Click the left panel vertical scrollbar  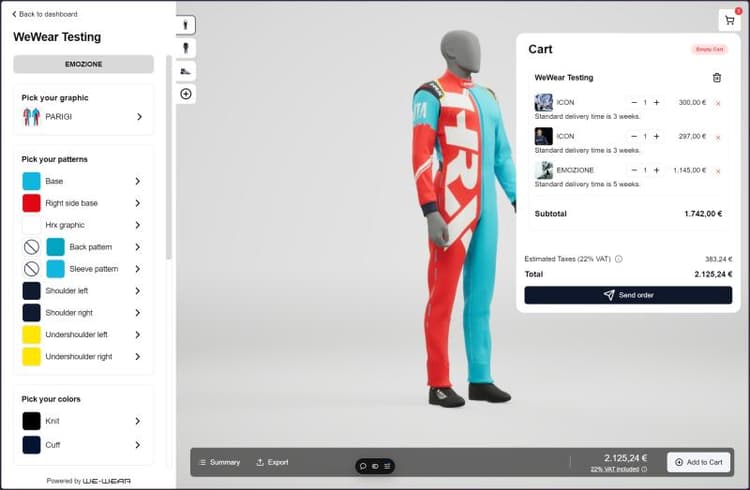pyautogui.click(x=168, y=158)
